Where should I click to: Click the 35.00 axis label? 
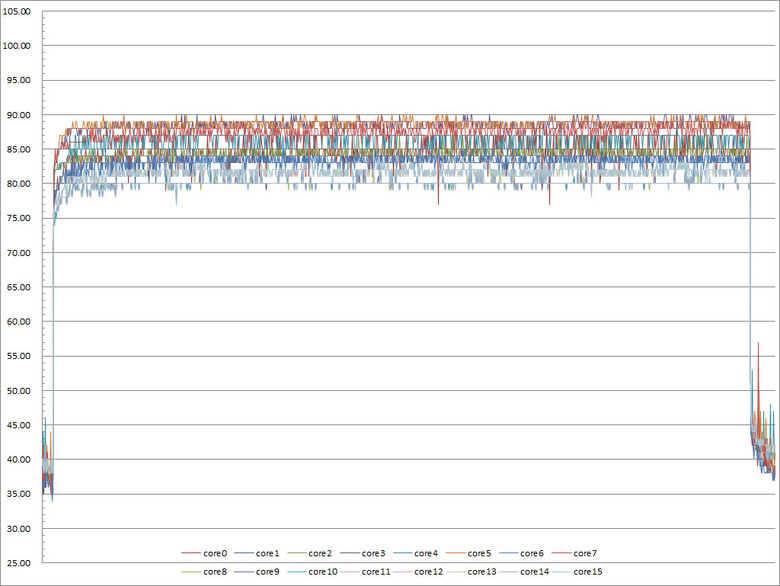click(18, 494)
